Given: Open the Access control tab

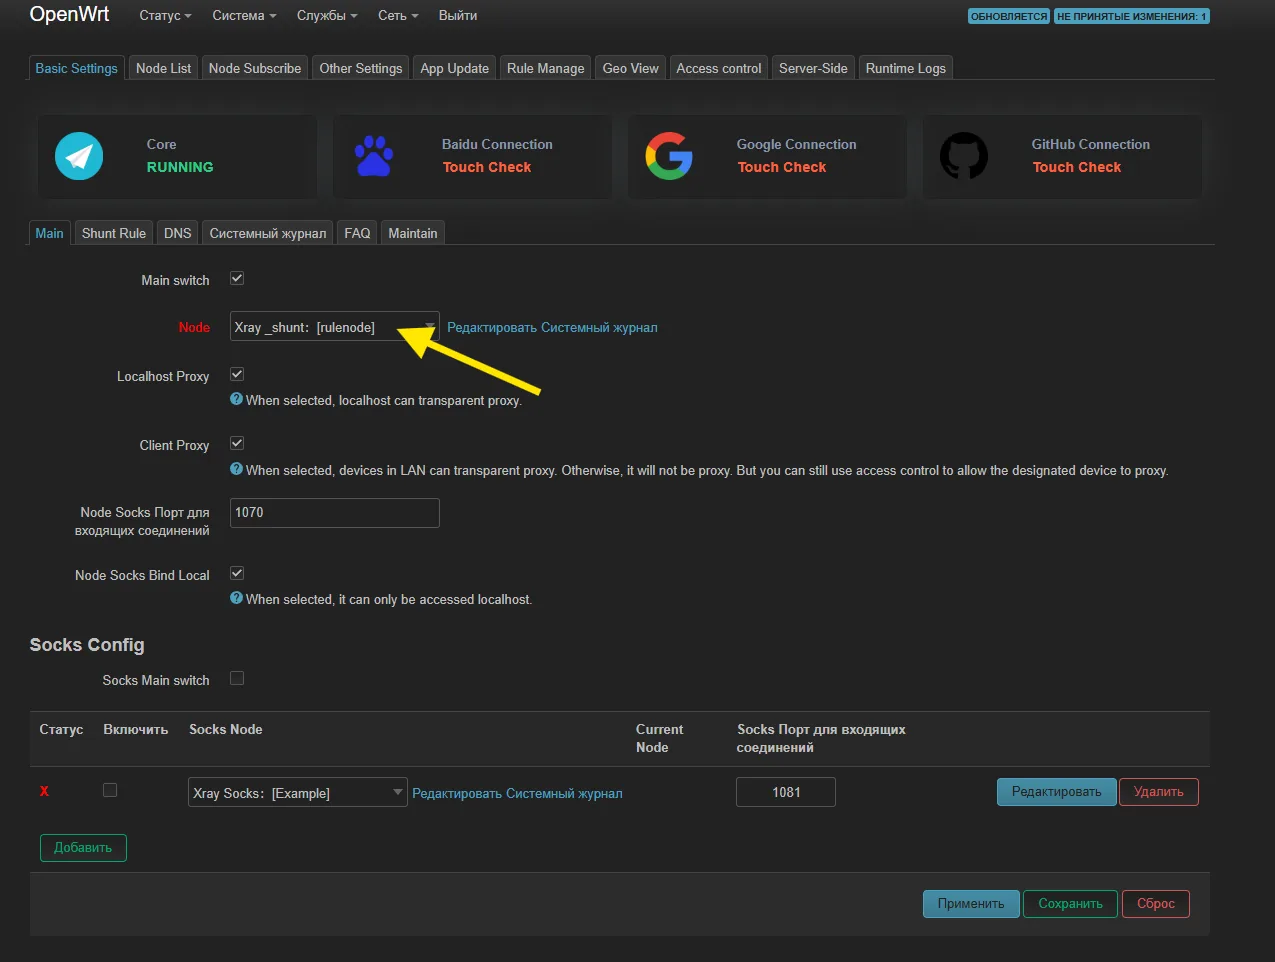Looking at the screenshot, I should 719,68.
